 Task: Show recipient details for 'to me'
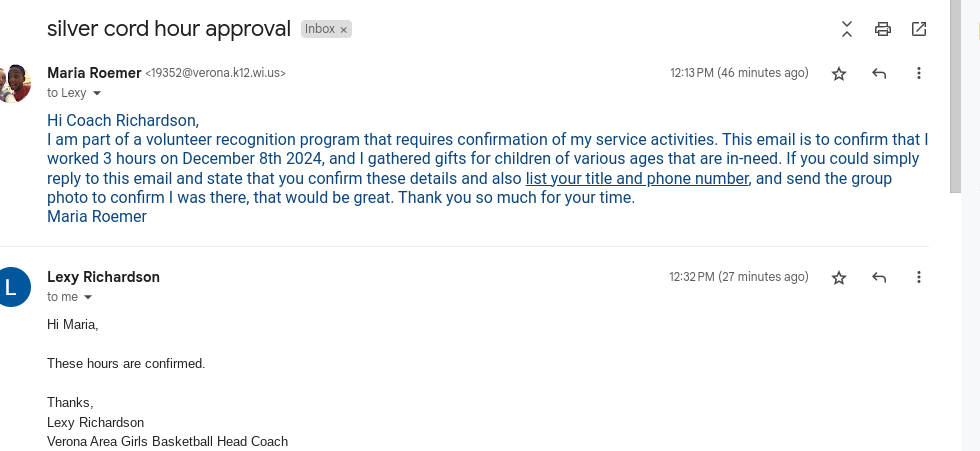click(87, 298)
